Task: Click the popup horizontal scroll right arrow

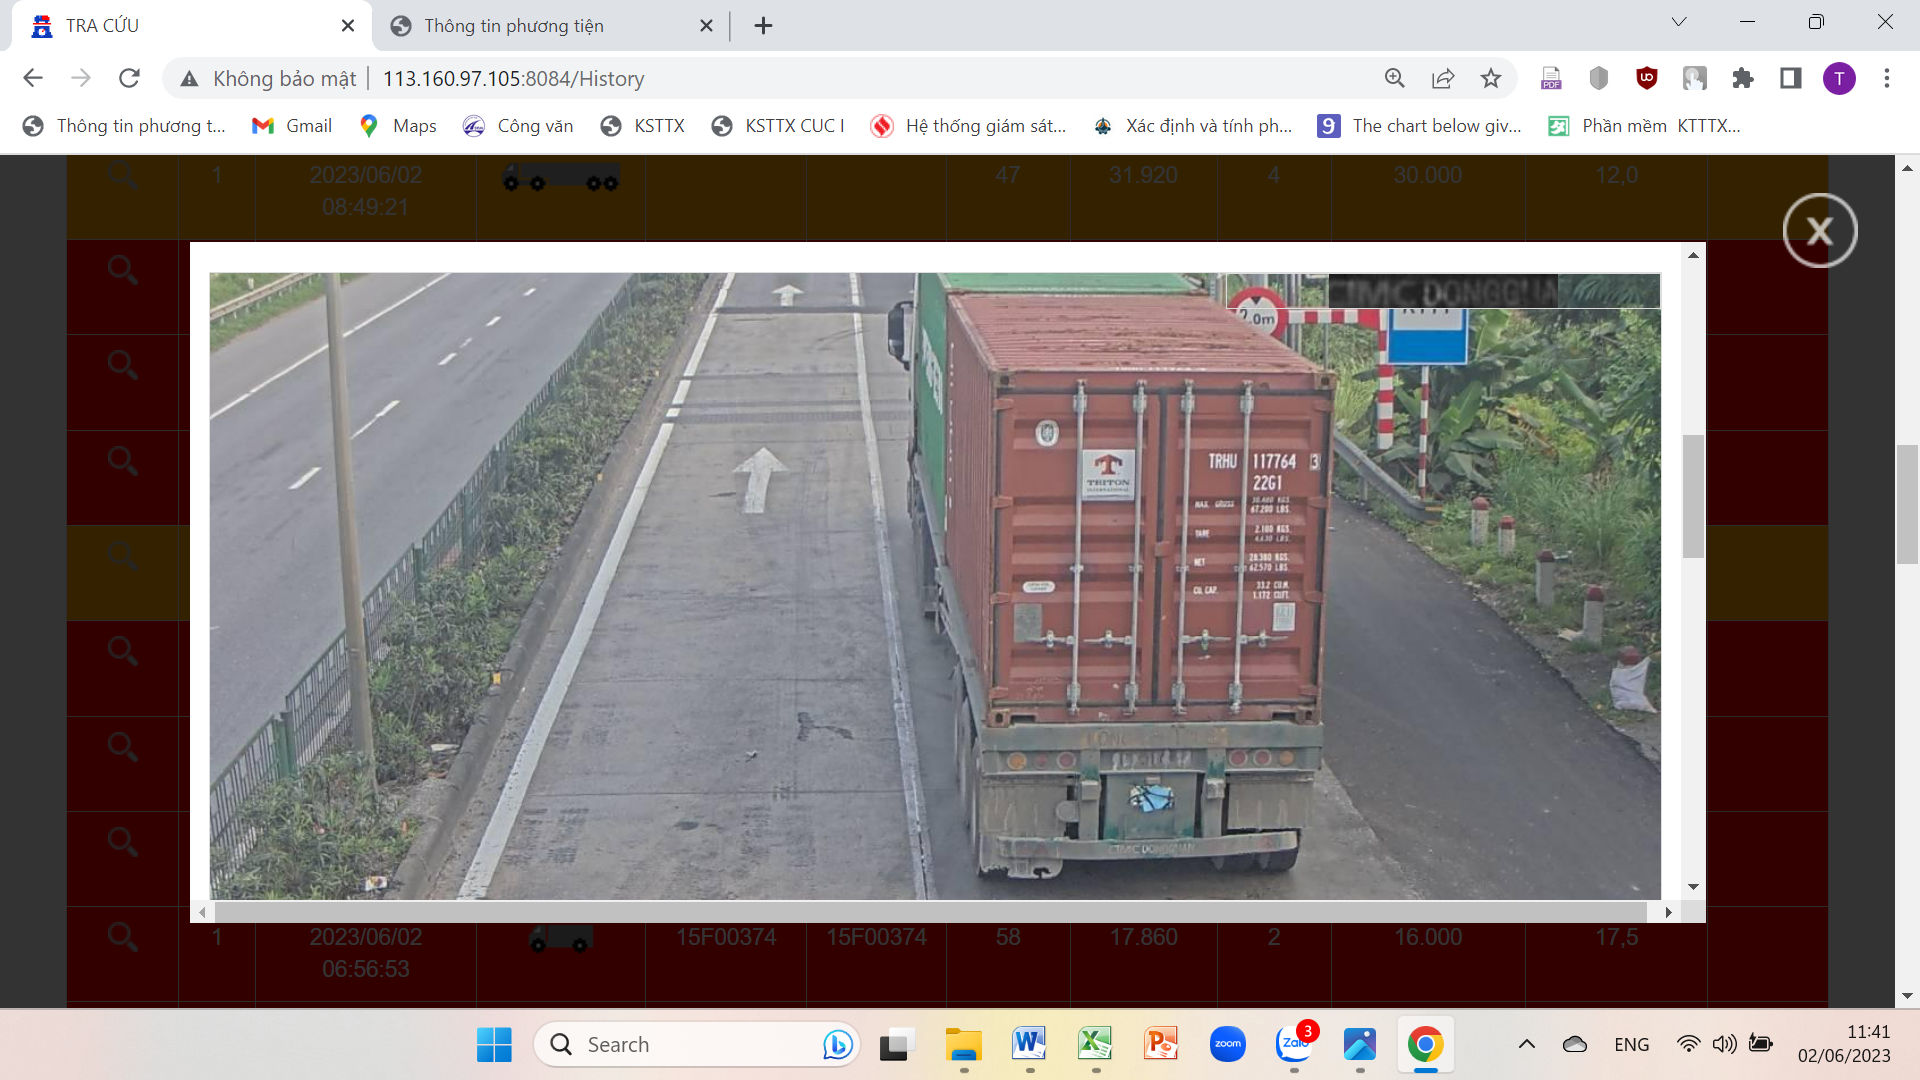Action: (x=1668, y=912)
